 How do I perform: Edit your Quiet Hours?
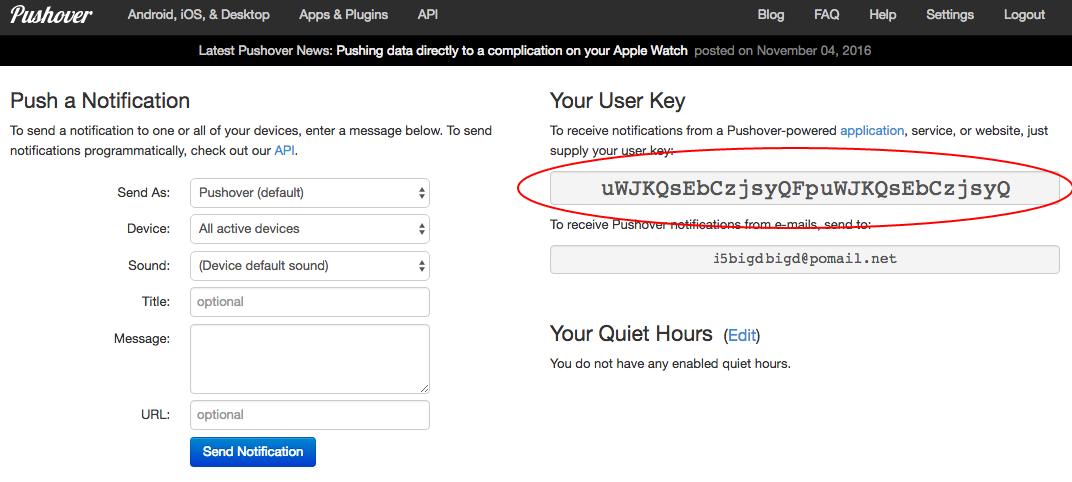pos(742,335)
